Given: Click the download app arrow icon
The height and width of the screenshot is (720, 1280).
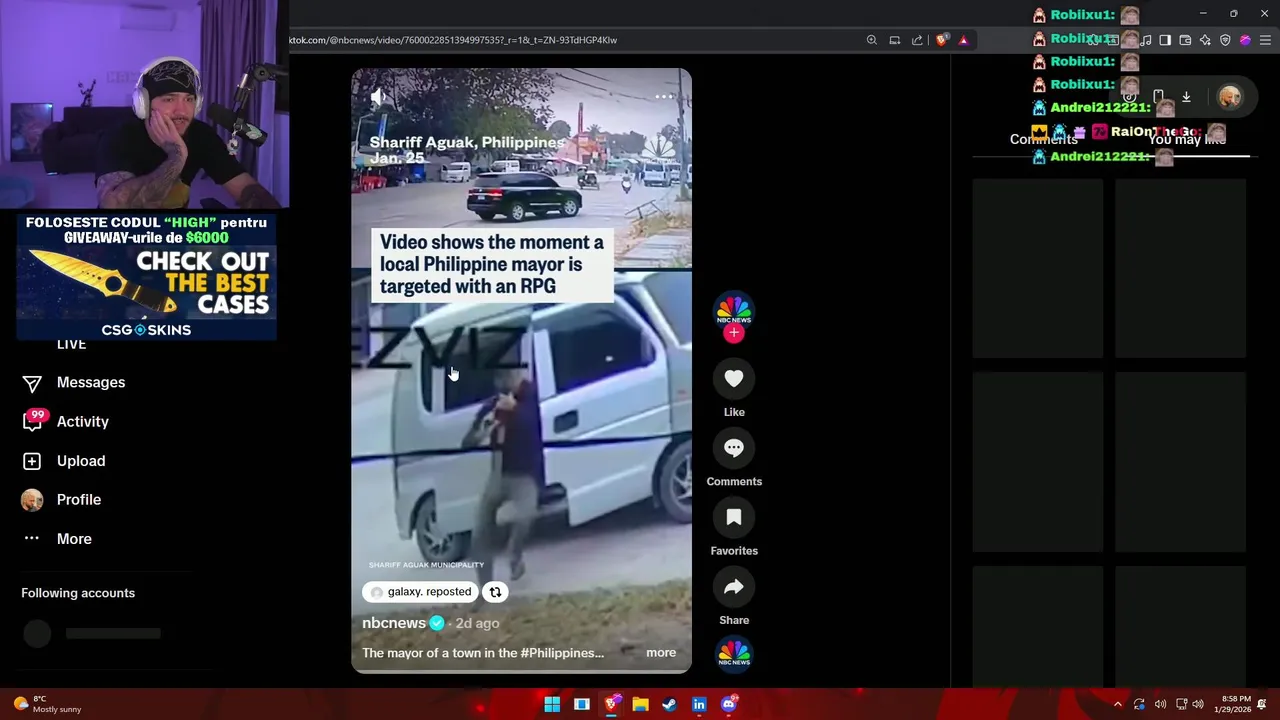Looking at the screenshot, I should tap(1186, 97).
